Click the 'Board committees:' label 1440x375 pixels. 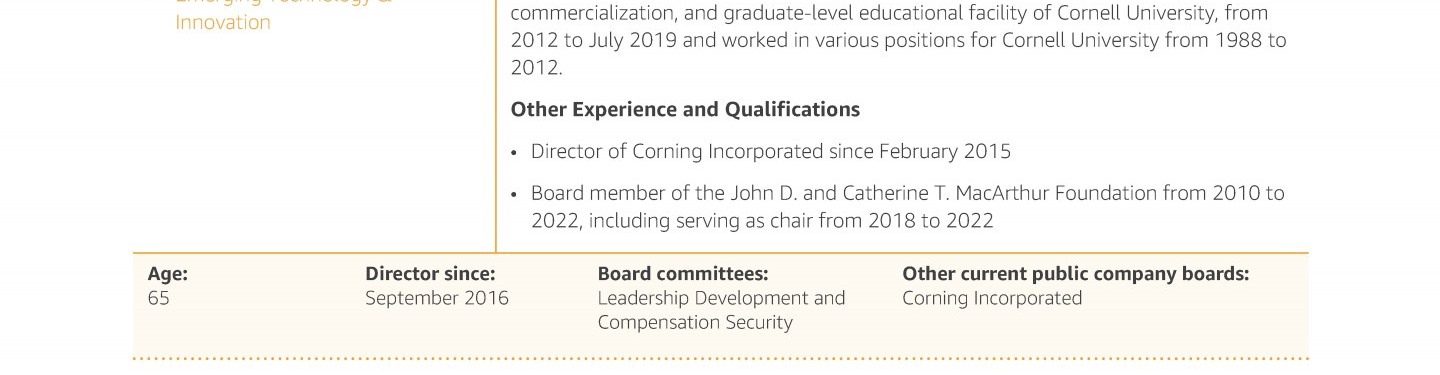[x=683, y=274]
